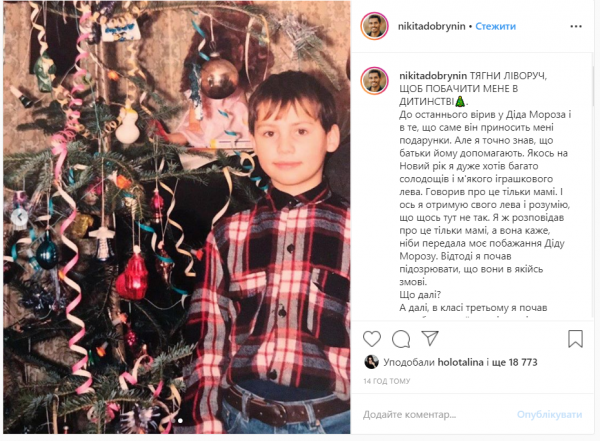Click the 14 год тому timestamp
This screenshot has width=600, height=441.
(x=386, y=381)
